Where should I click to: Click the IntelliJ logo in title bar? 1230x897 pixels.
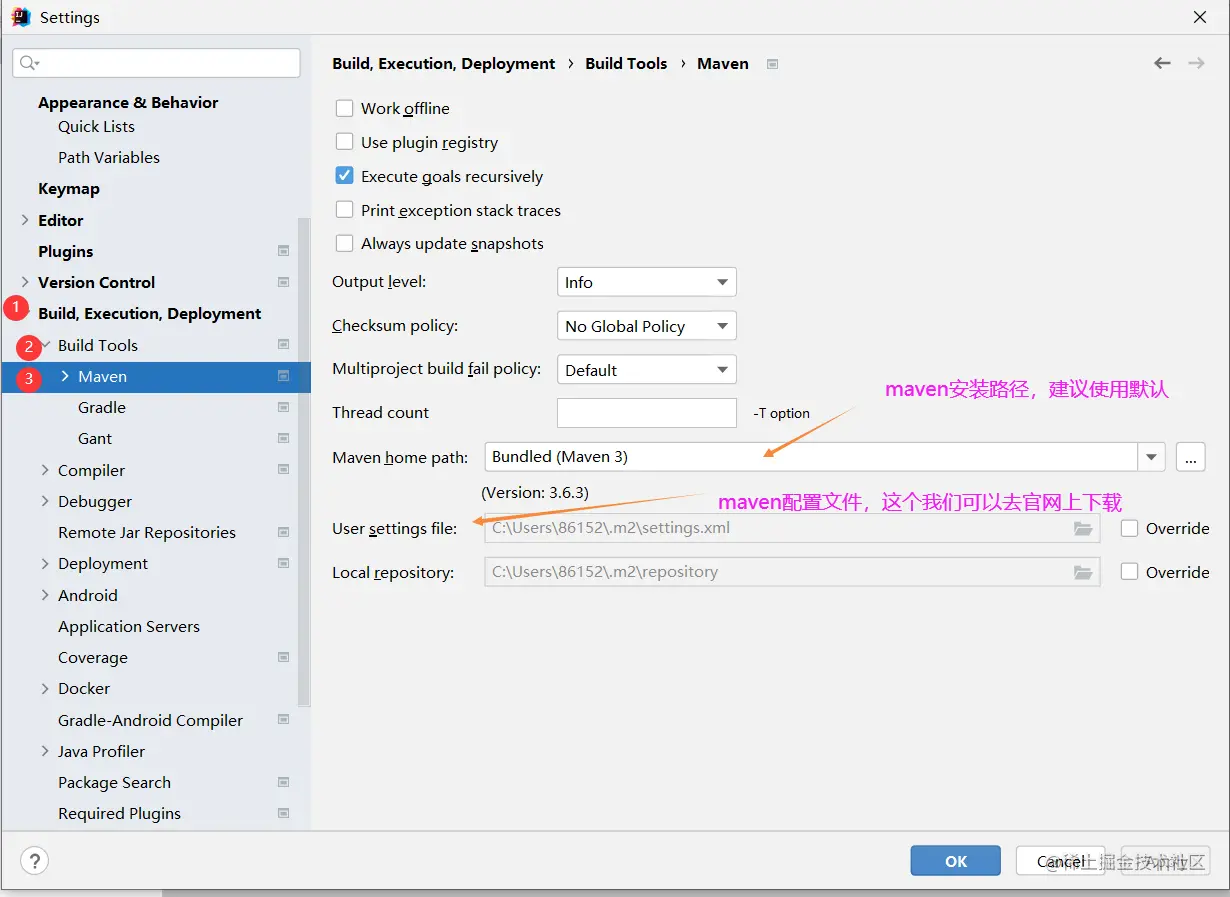click(20, 17)
